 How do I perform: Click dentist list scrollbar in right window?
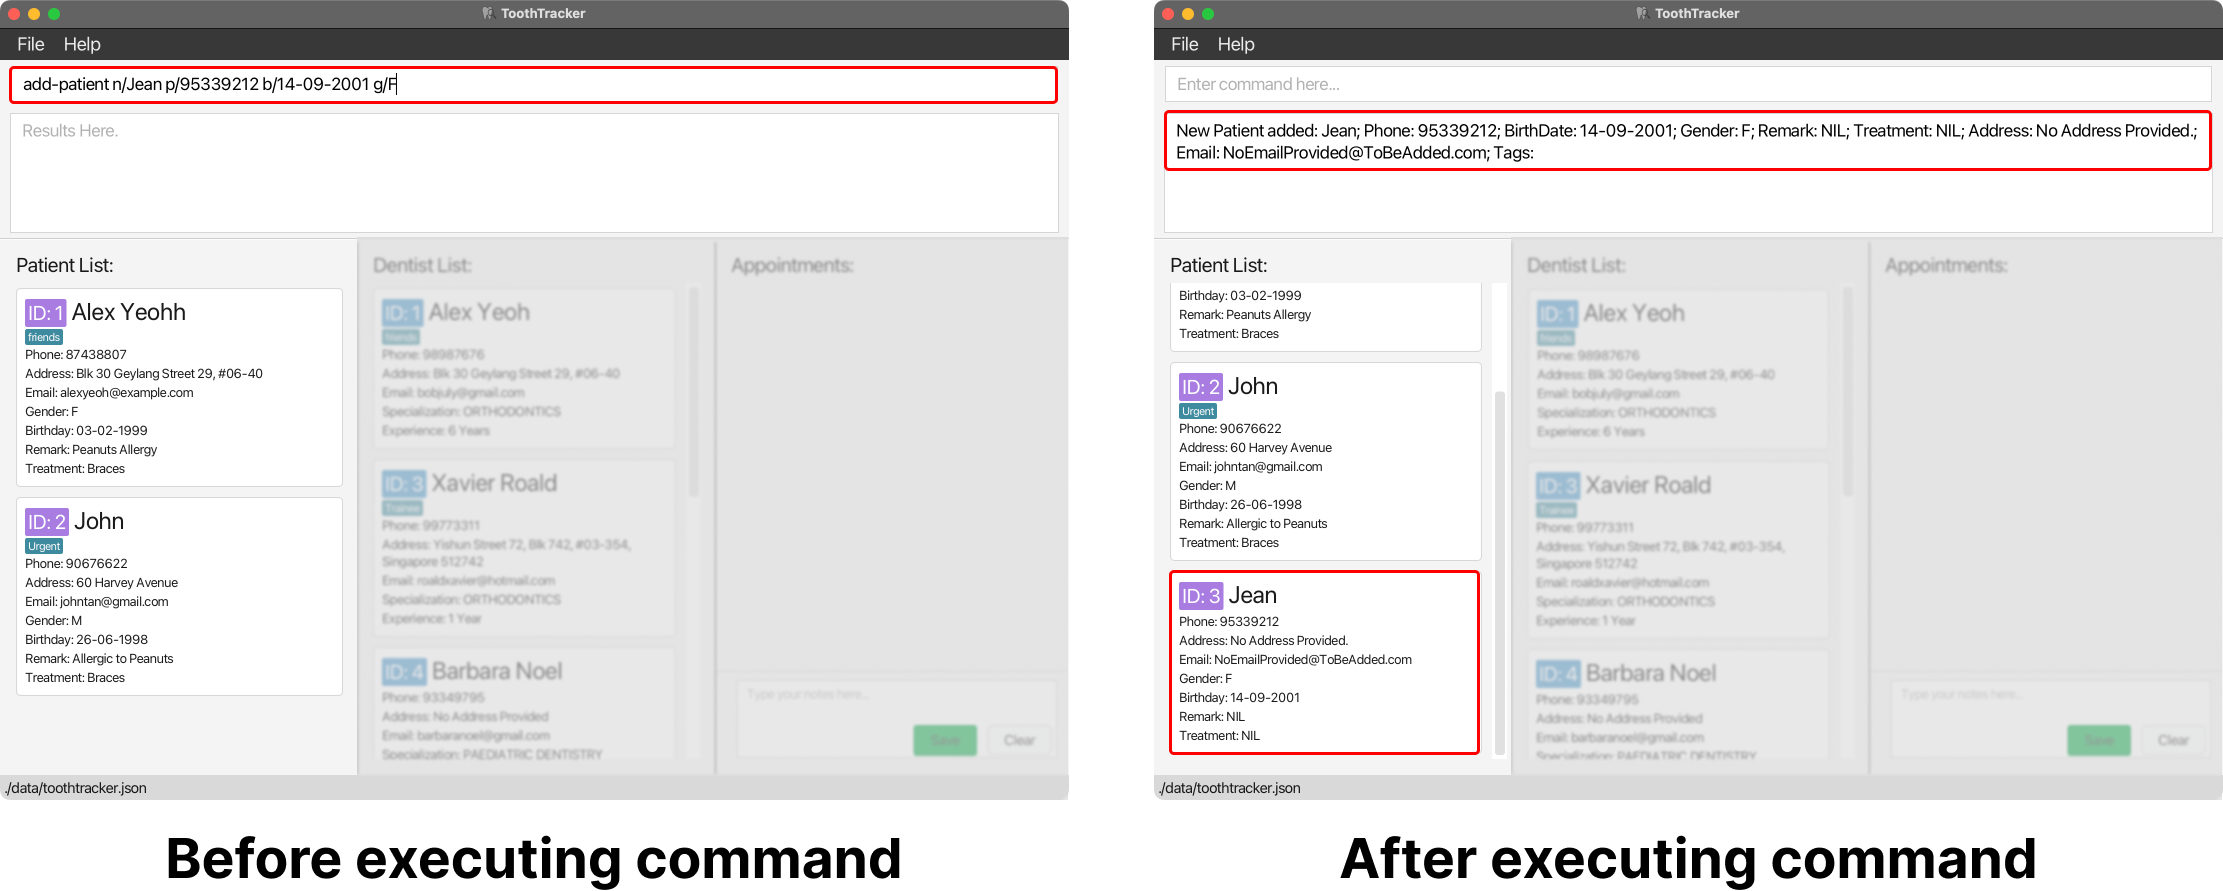[1848, 392]
